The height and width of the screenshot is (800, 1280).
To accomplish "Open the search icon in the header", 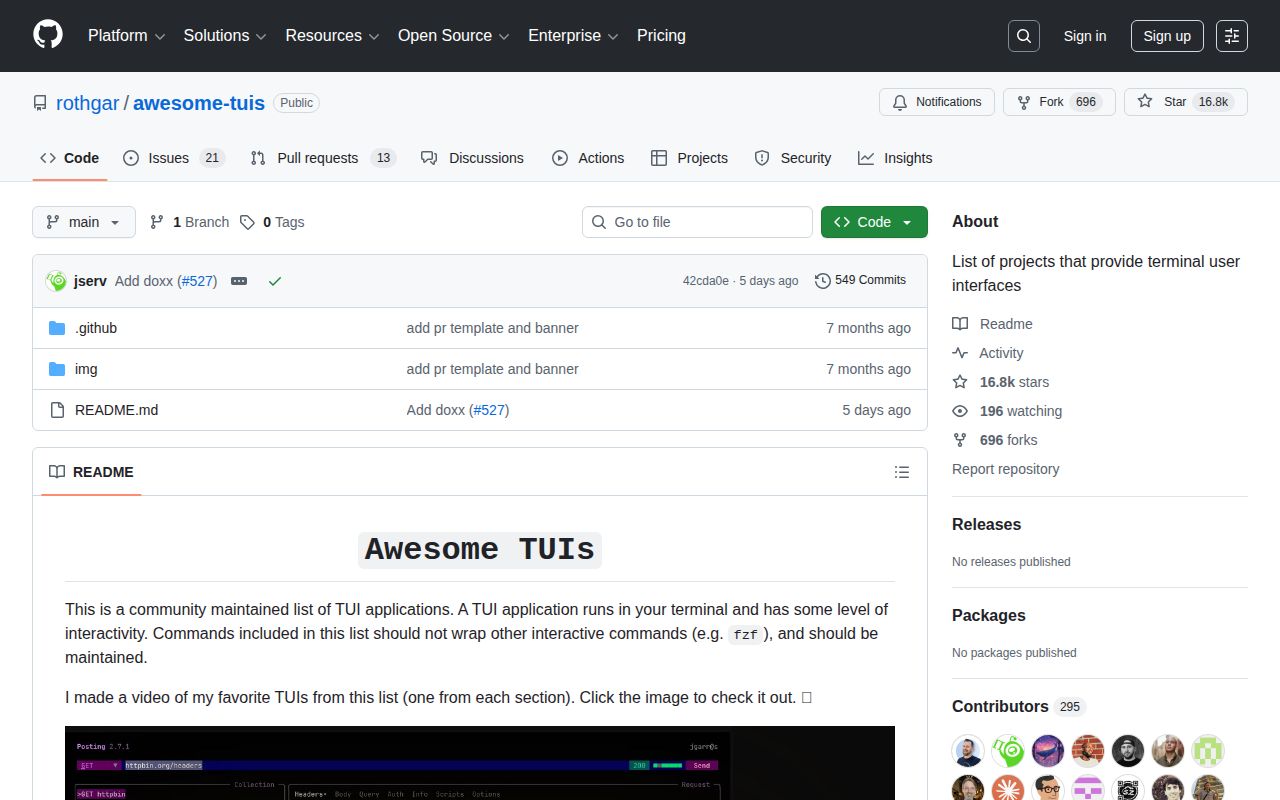I will (1023, 36).
